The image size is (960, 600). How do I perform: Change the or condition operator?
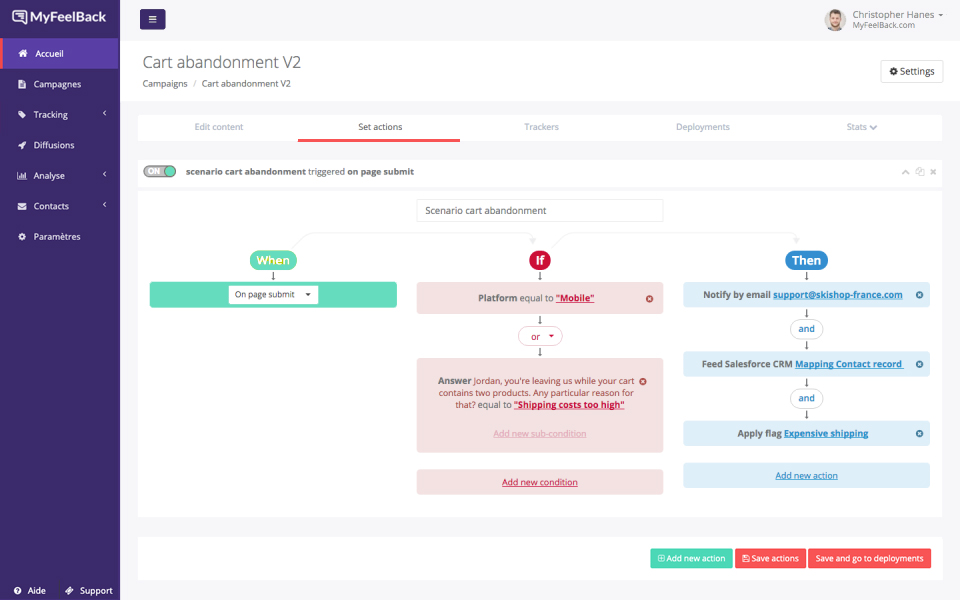[540, 336]
